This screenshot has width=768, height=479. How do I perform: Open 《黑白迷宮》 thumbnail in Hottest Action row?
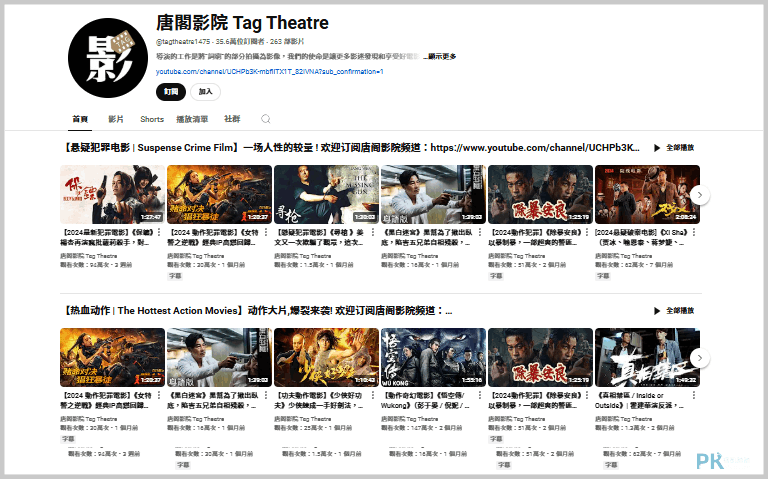pos(219,358)
